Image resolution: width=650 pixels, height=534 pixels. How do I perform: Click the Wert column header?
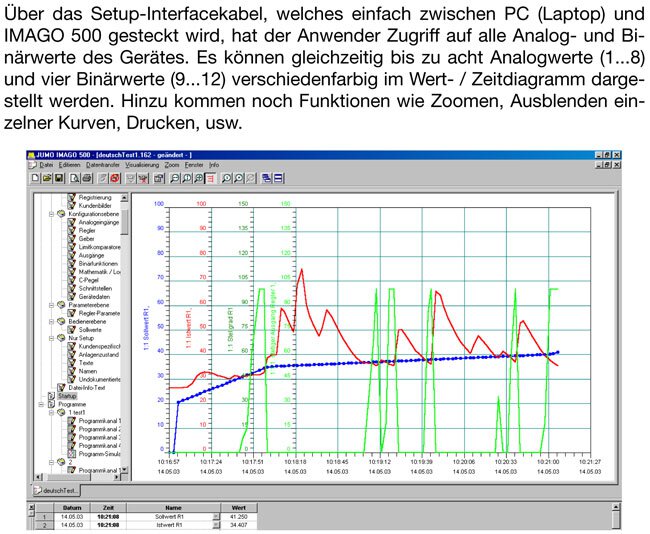tap(238, 507)
